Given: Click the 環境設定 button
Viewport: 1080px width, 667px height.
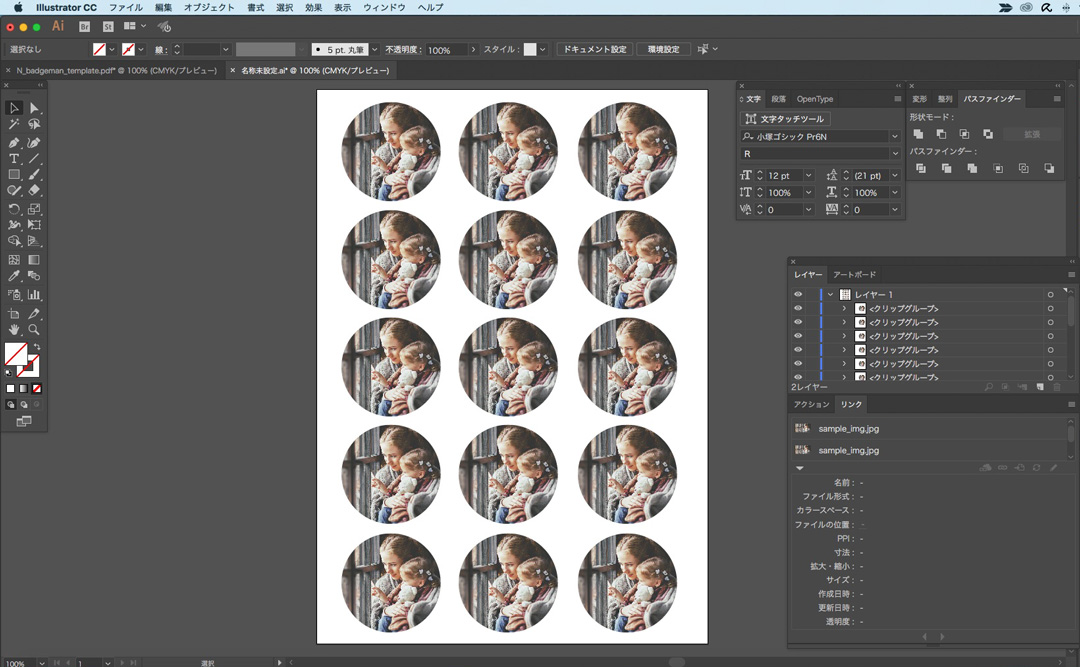Looking at the screenshot, I should (x=663, y=49).
